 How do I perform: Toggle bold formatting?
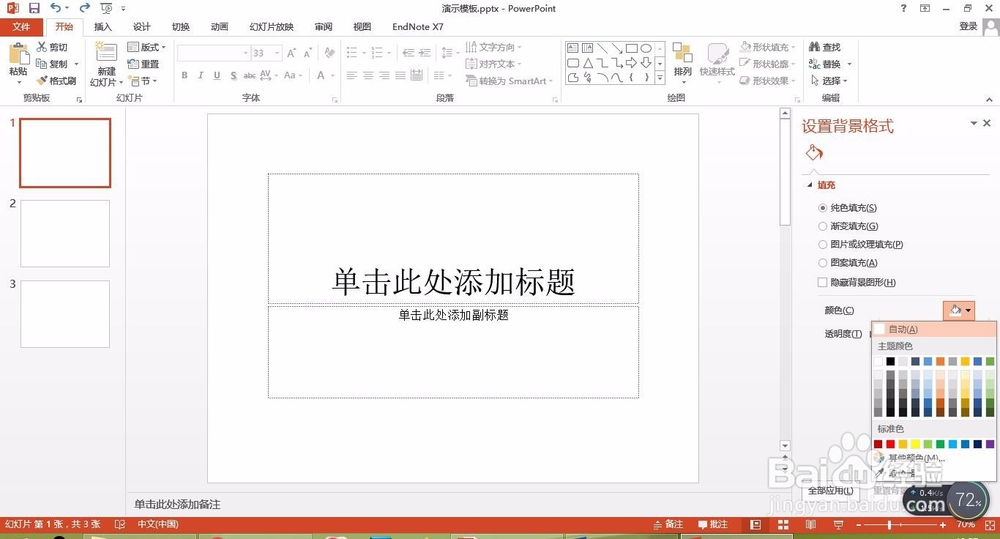point(184,75)
